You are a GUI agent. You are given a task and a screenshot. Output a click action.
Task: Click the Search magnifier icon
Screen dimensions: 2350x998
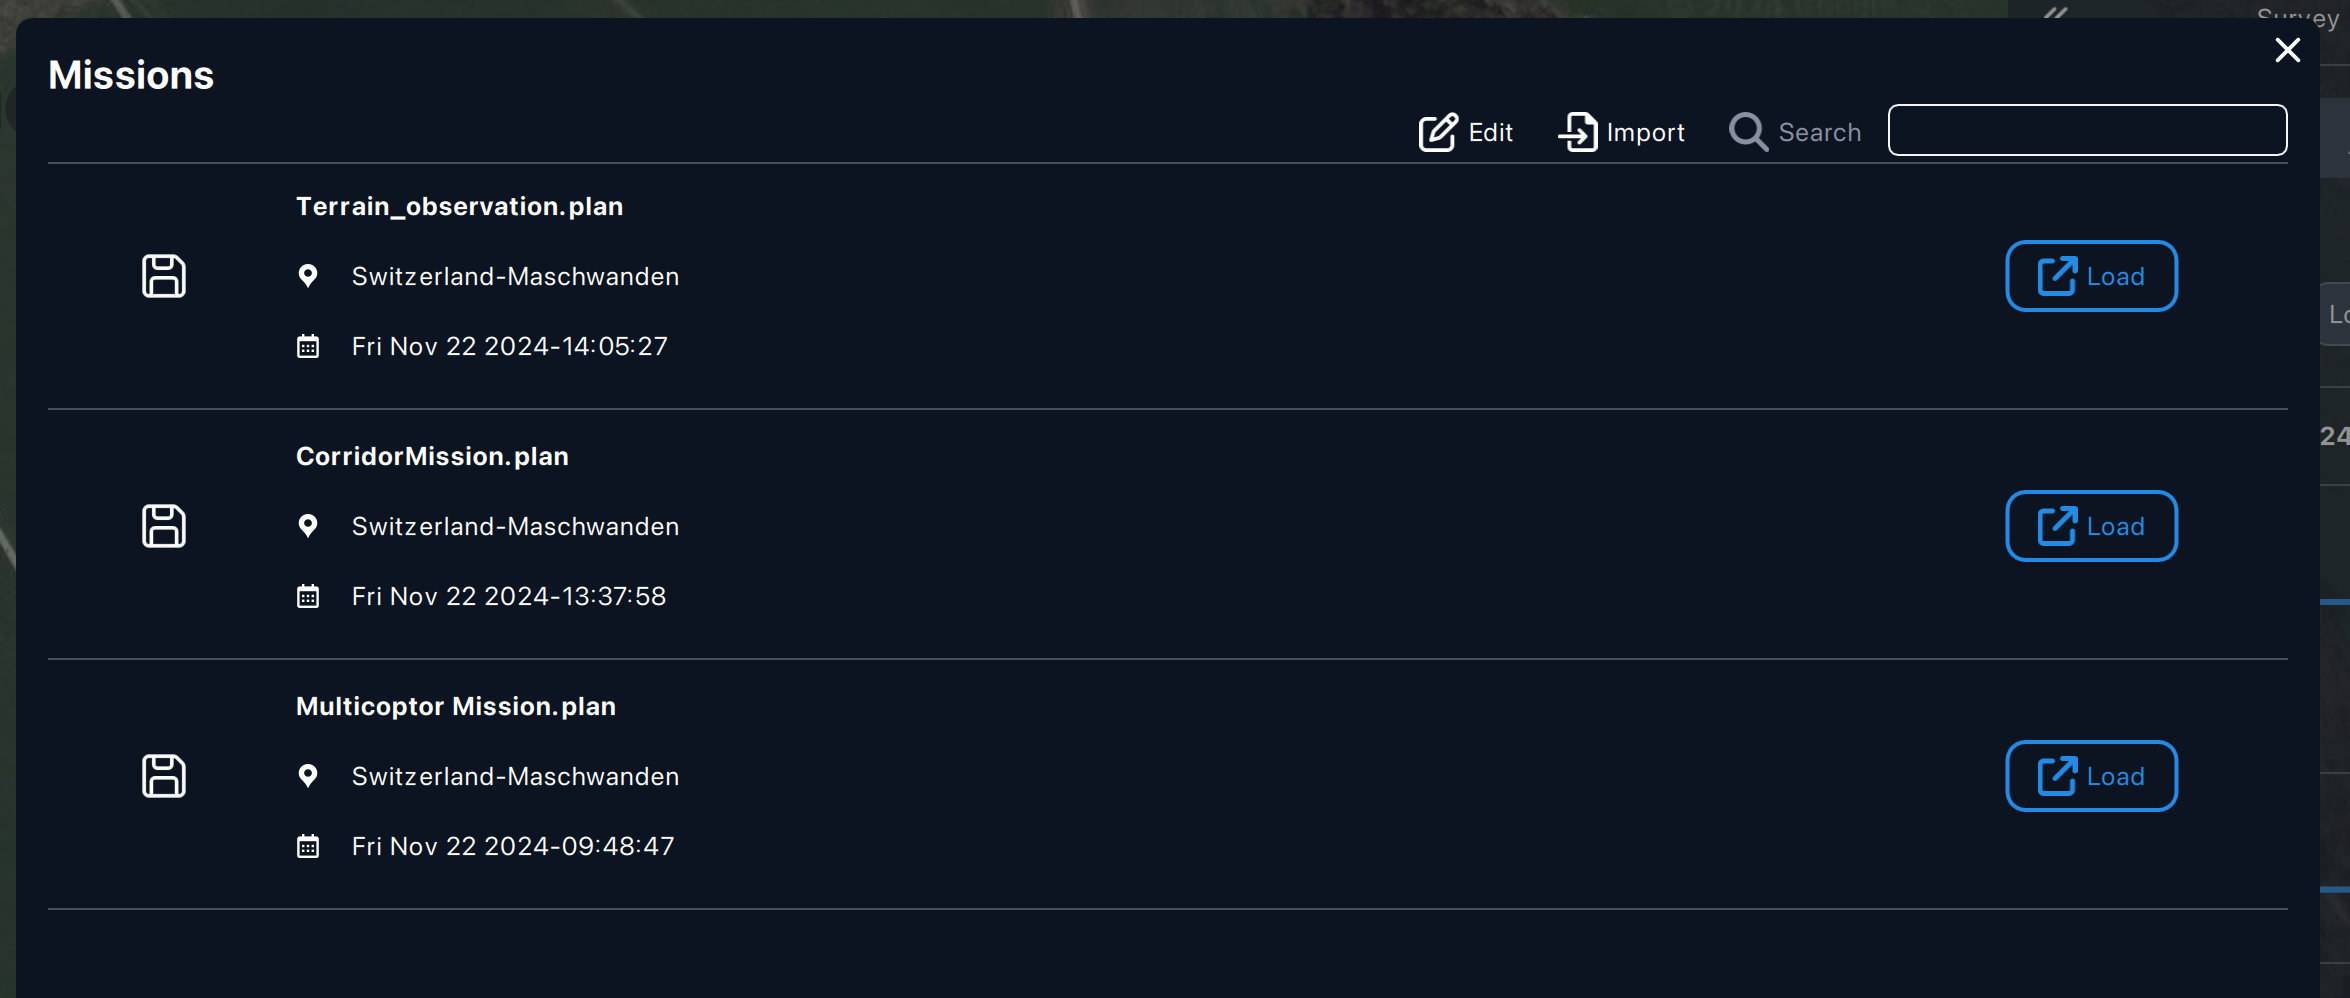(1748, 132)
